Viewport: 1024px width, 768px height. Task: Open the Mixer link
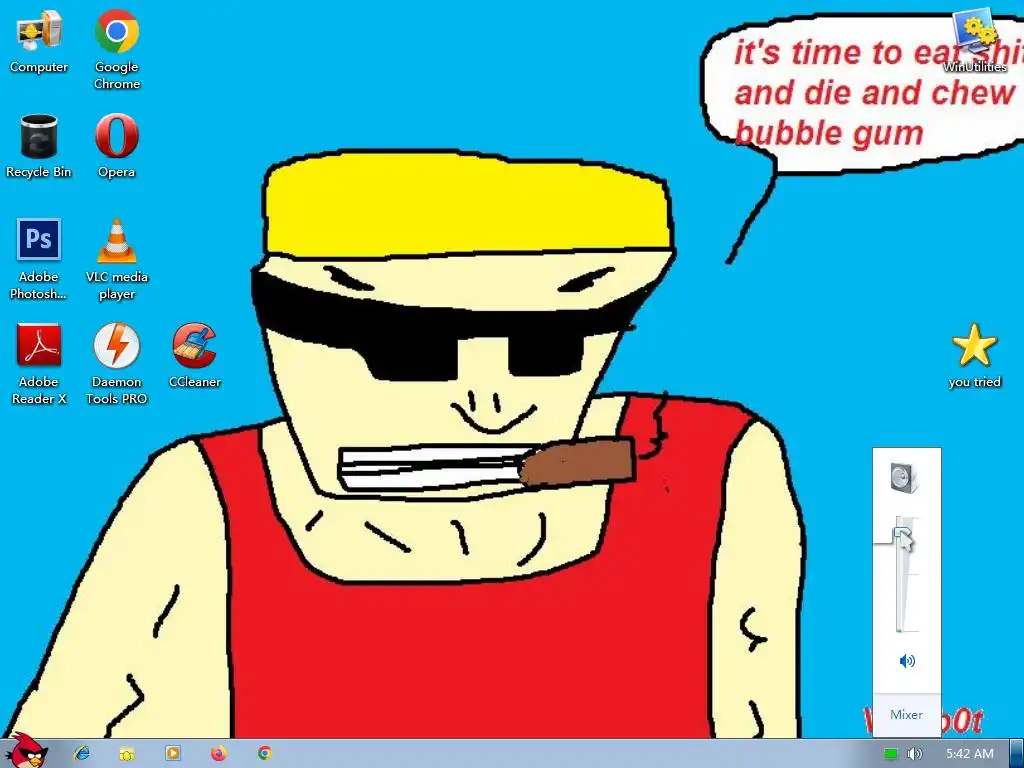[x=906, y=714]
